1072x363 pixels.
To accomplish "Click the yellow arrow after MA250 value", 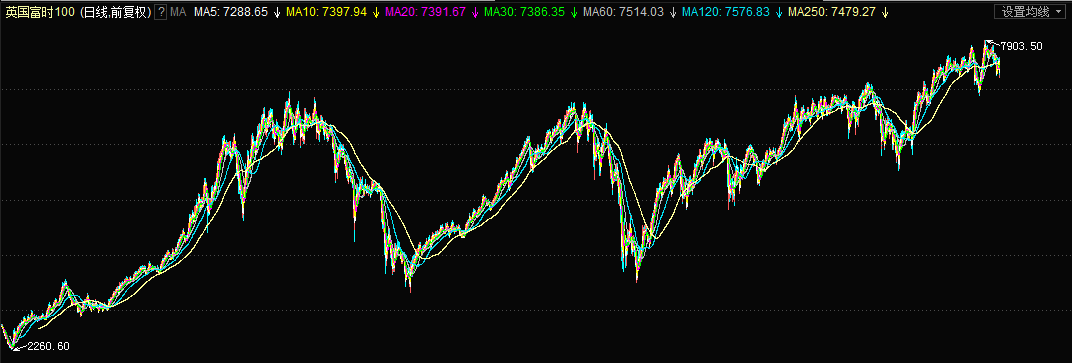I will pyautogui.click(x=885, y=12).
